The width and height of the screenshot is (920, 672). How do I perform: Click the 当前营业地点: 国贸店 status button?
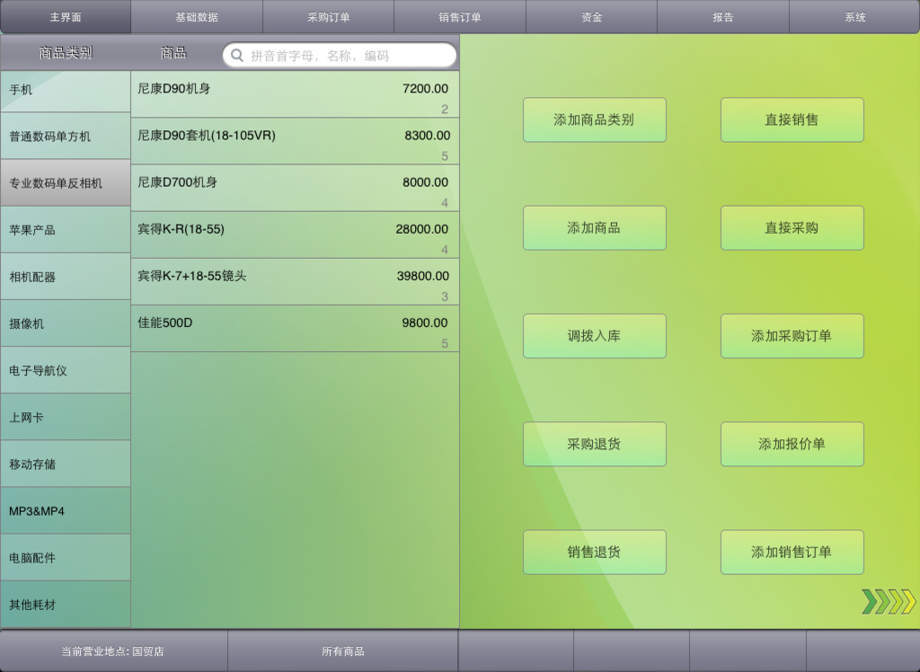click(113, 651)
